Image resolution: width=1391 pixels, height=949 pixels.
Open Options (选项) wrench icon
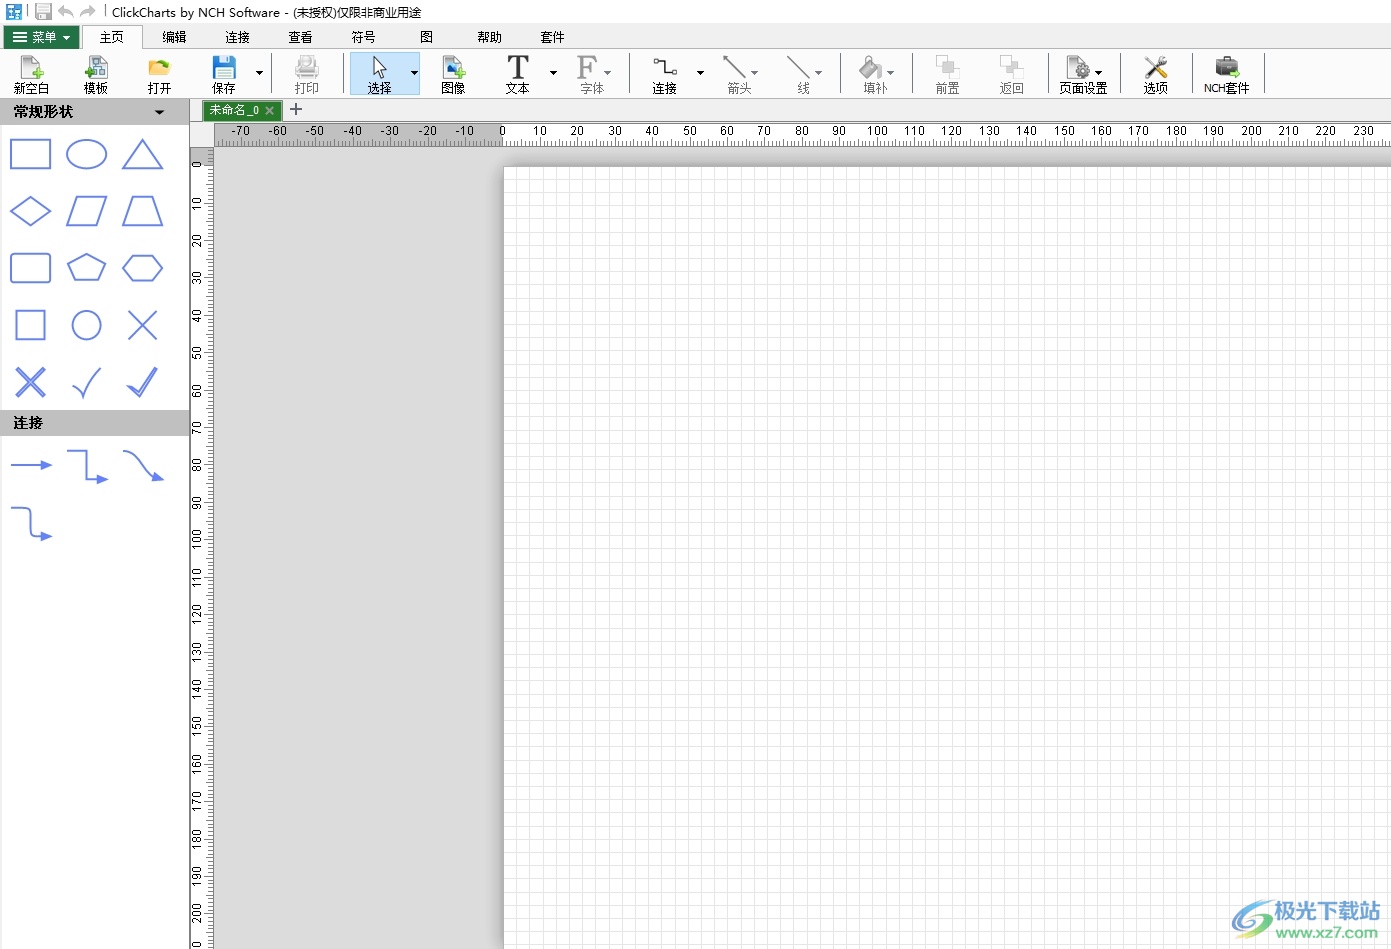pyautogui.click(x=1156, y=74)
